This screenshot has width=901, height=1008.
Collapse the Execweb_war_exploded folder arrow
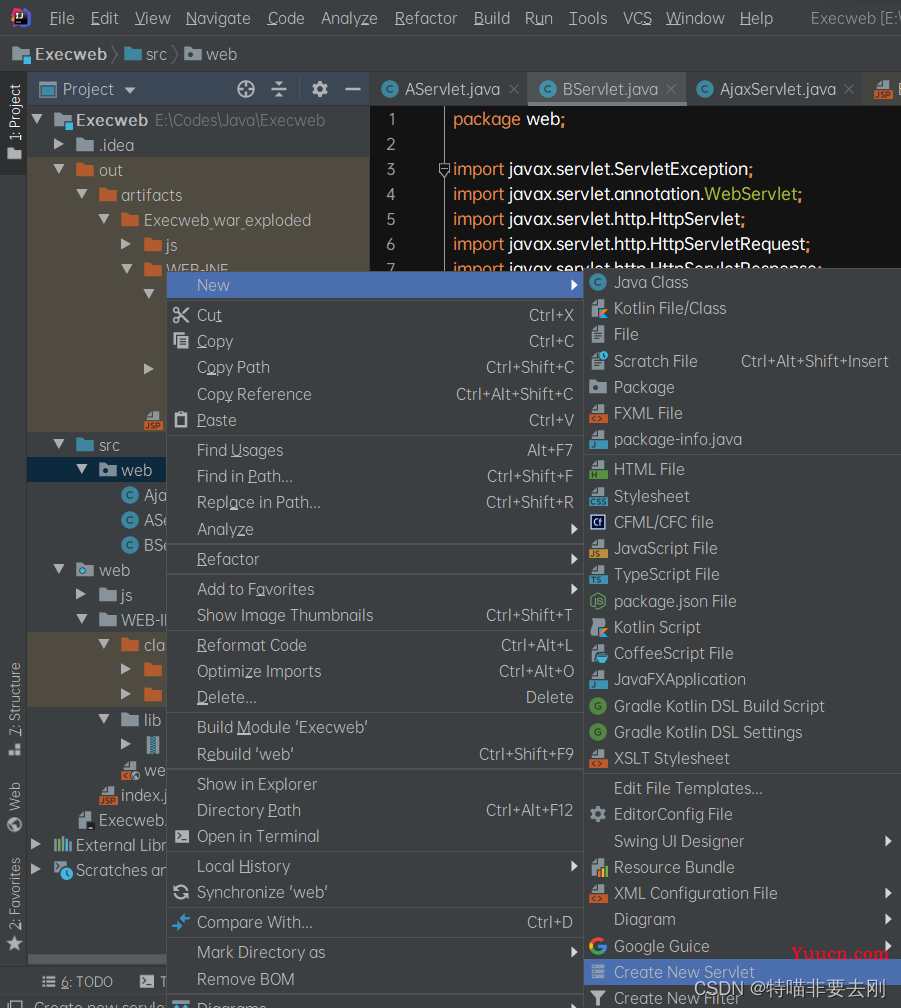point(104,219)
